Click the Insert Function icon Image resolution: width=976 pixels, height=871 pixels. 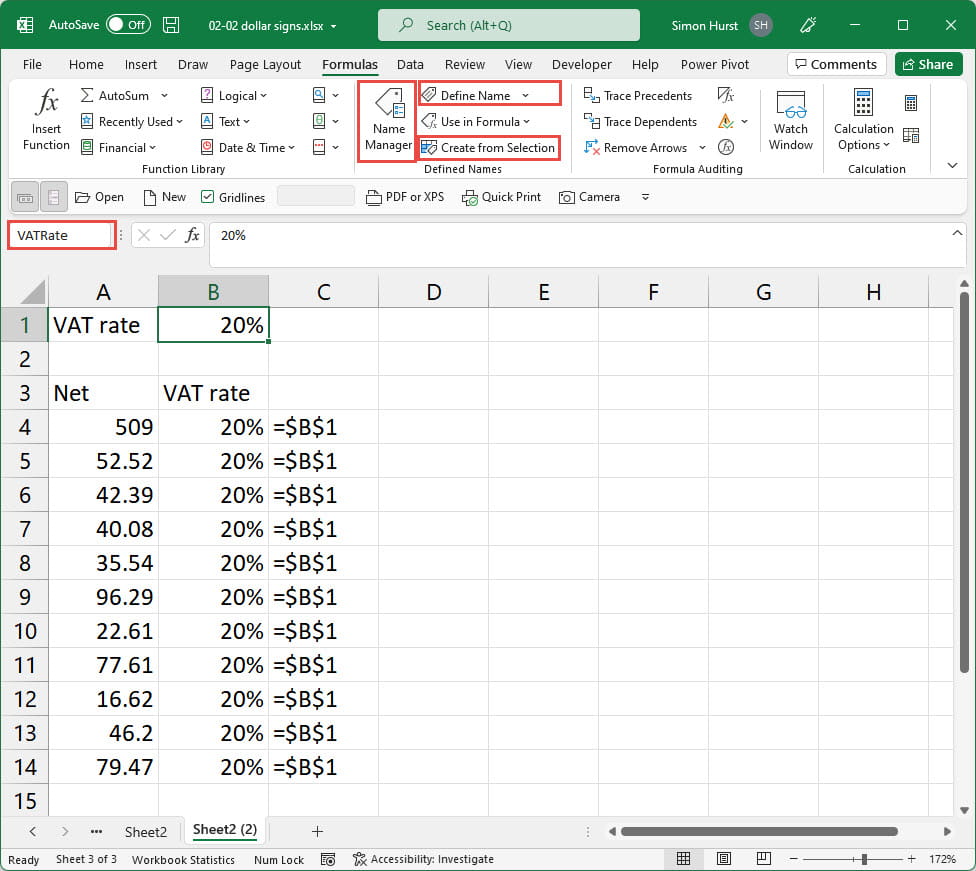tap(46, 120)
